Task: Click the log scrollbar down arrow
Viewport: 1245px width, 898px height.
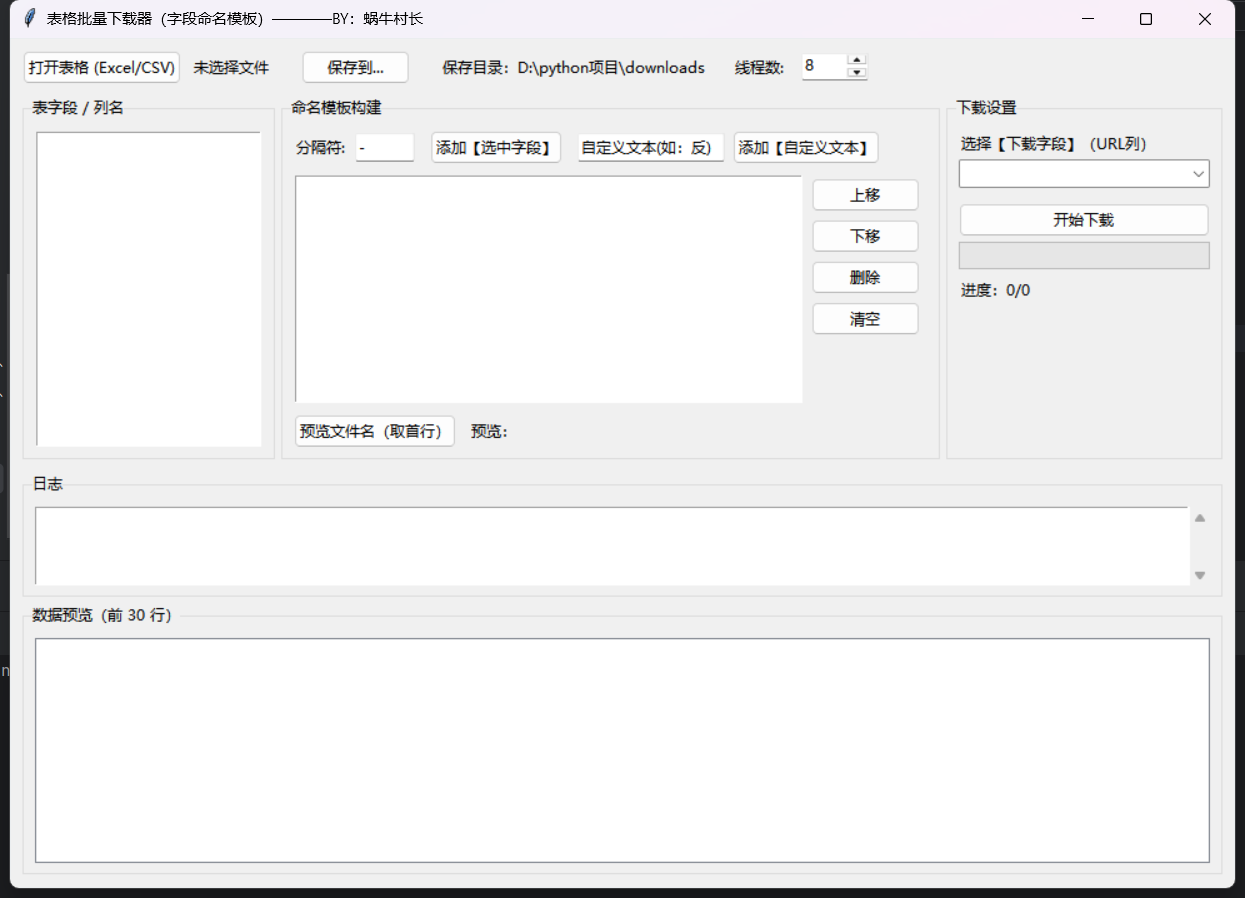Action: [1200, 575]
